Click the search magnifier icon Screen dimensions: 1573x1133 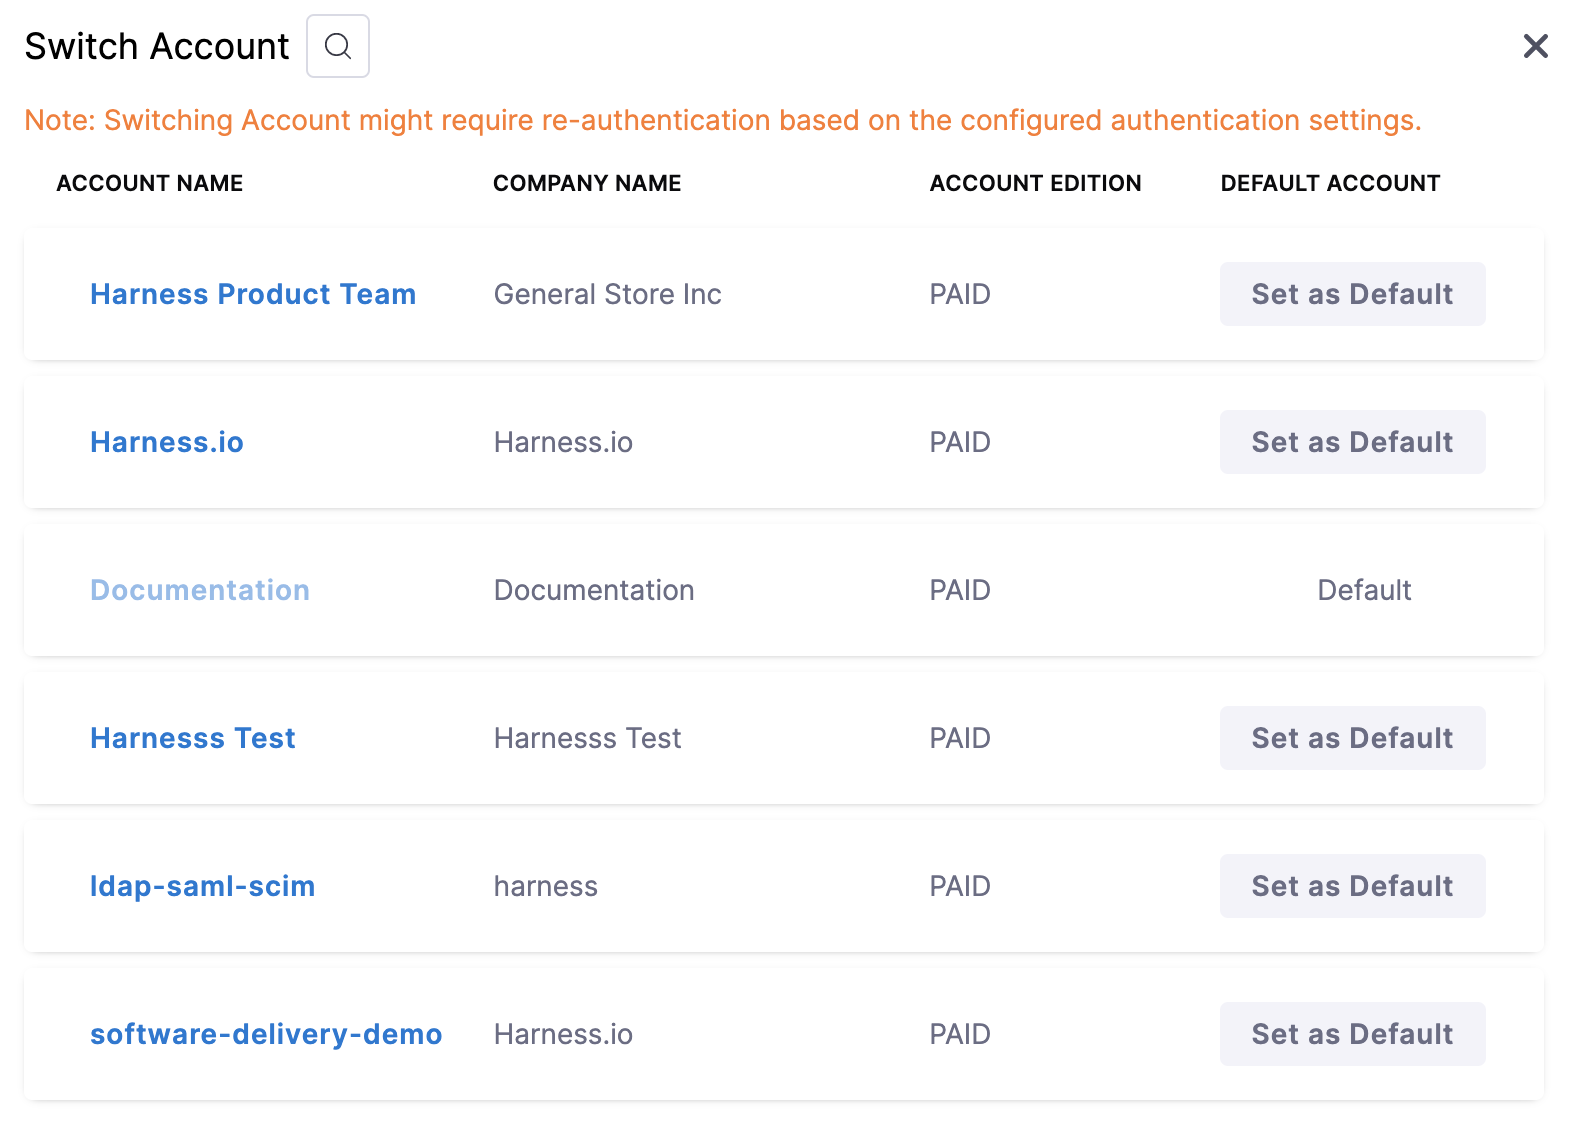click(338, 46)
